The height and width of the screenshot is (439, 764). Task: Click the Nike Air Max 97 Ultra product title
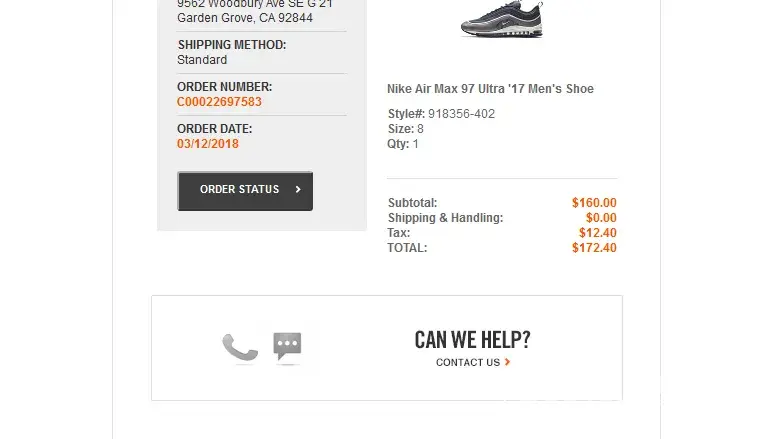(490, 89)
